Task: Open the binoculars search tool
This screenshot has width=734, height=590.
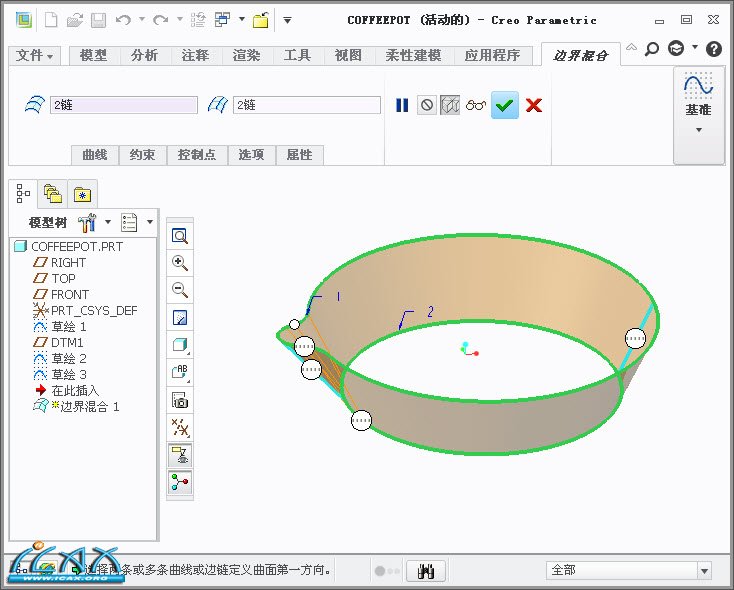Action: tap(428, 570)
